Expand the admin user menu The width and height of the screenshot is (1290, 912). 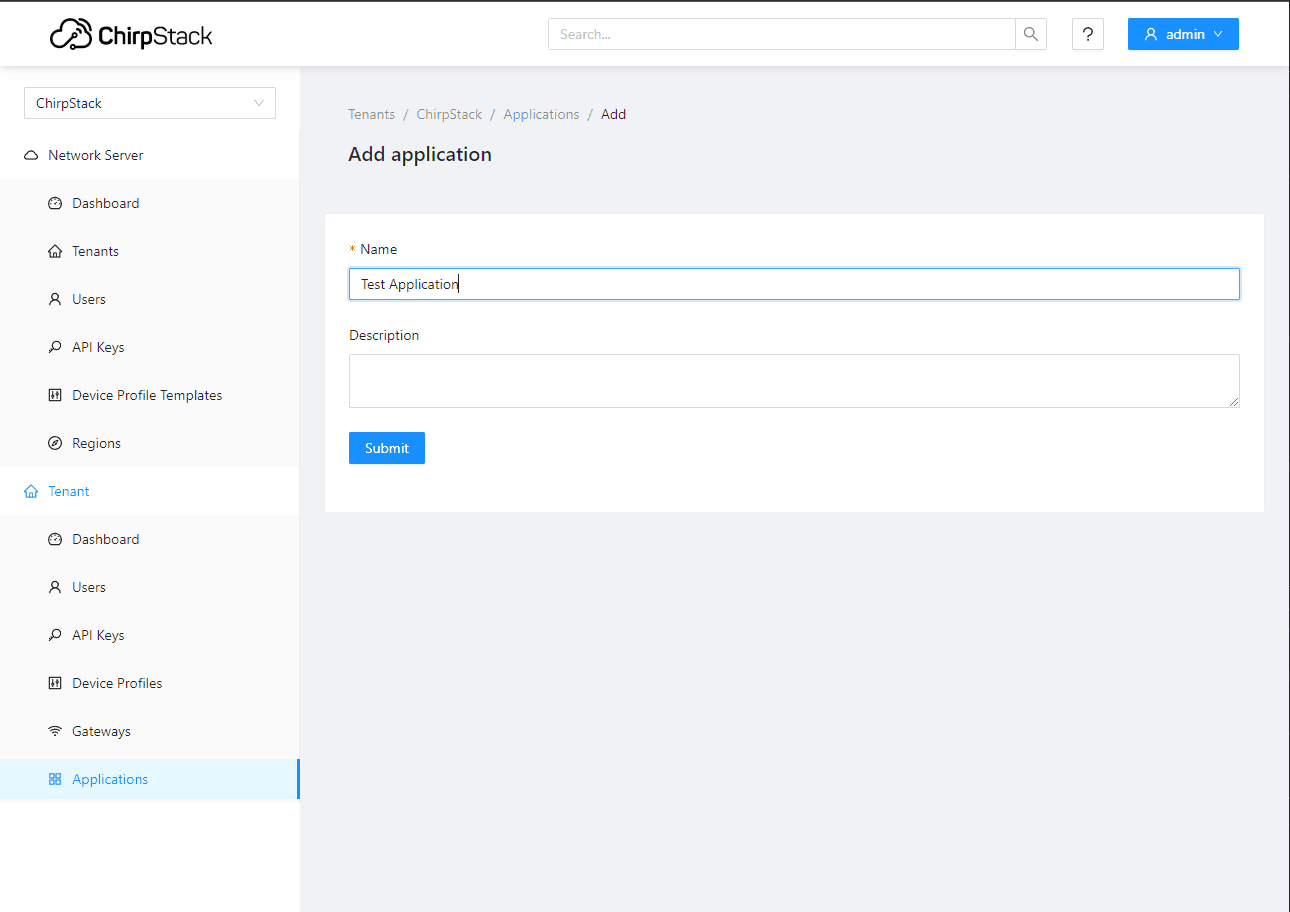tap(1183, 34)
